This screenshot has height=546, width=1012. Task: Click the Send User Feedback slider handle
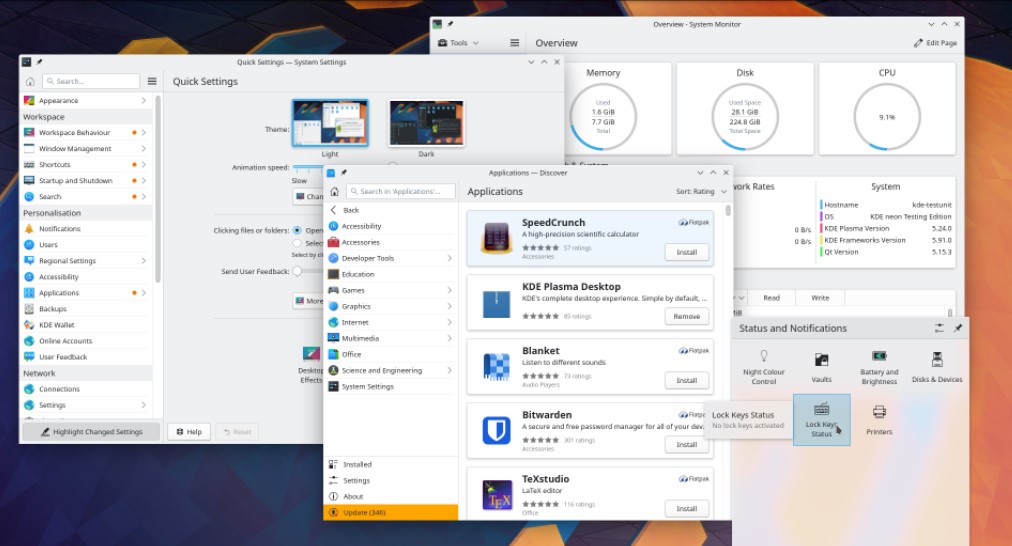click(x=297, y=271)
